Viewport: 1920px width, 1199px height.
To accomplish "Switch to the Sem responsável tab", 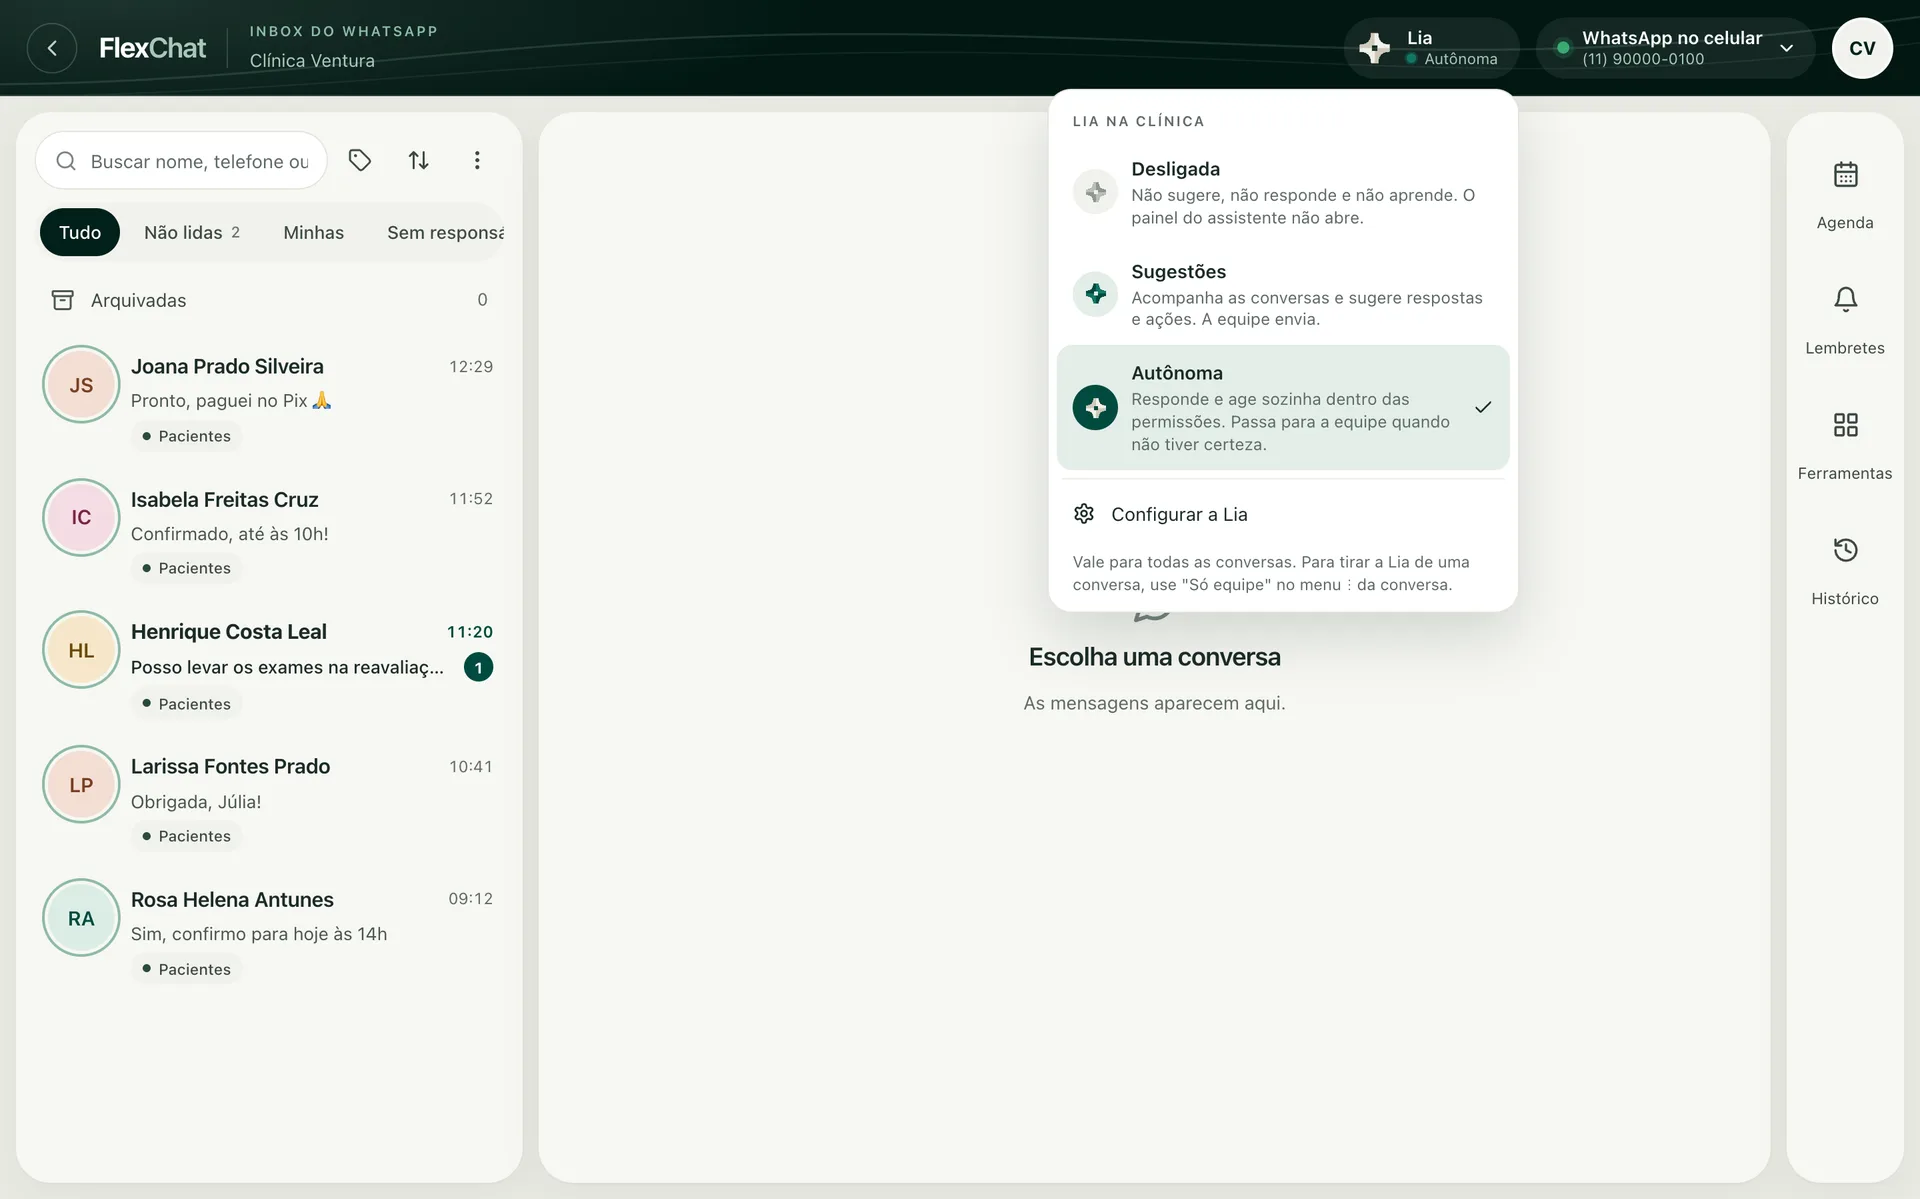I will [x=445, y=232].
